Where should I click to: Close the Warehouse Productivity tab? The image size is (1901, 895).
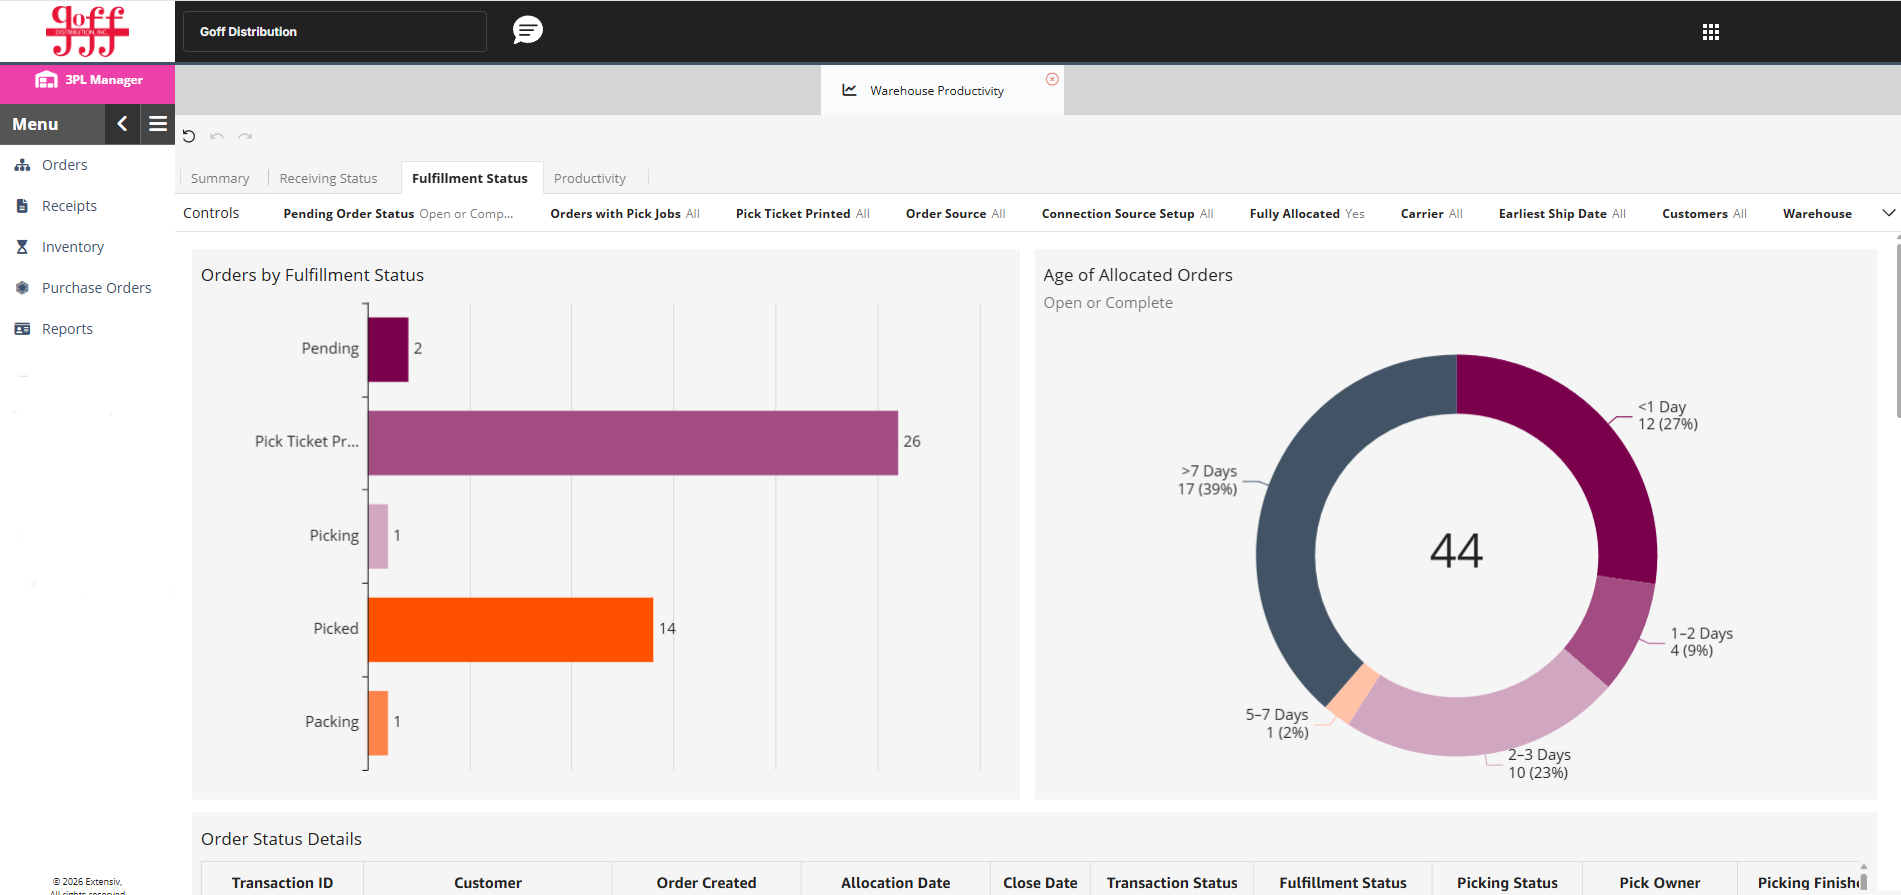pyautogui.click(x=1052, y=79)
